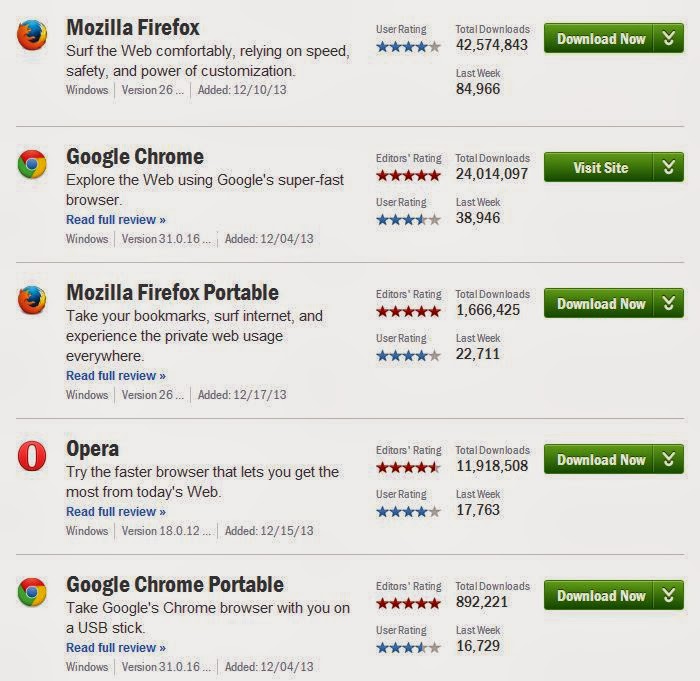Click the Mozilla Firefox Portable logo icon
Image resolution: width=700 pixels, height=681 pixels.
(x=32, y=300)
